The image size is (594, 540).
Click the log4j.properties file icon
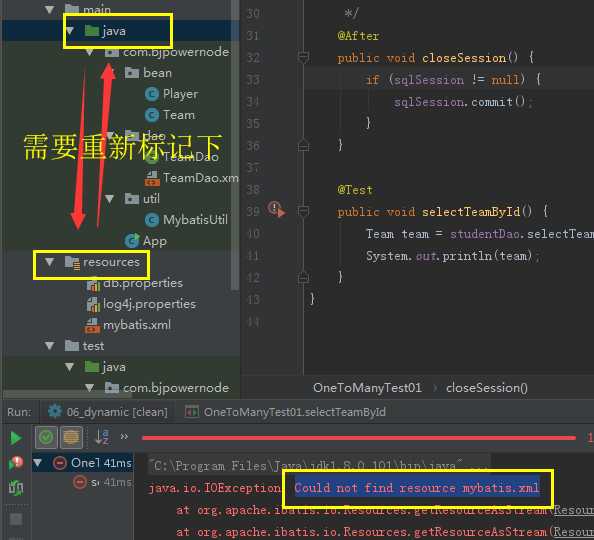tap(94, 305)
